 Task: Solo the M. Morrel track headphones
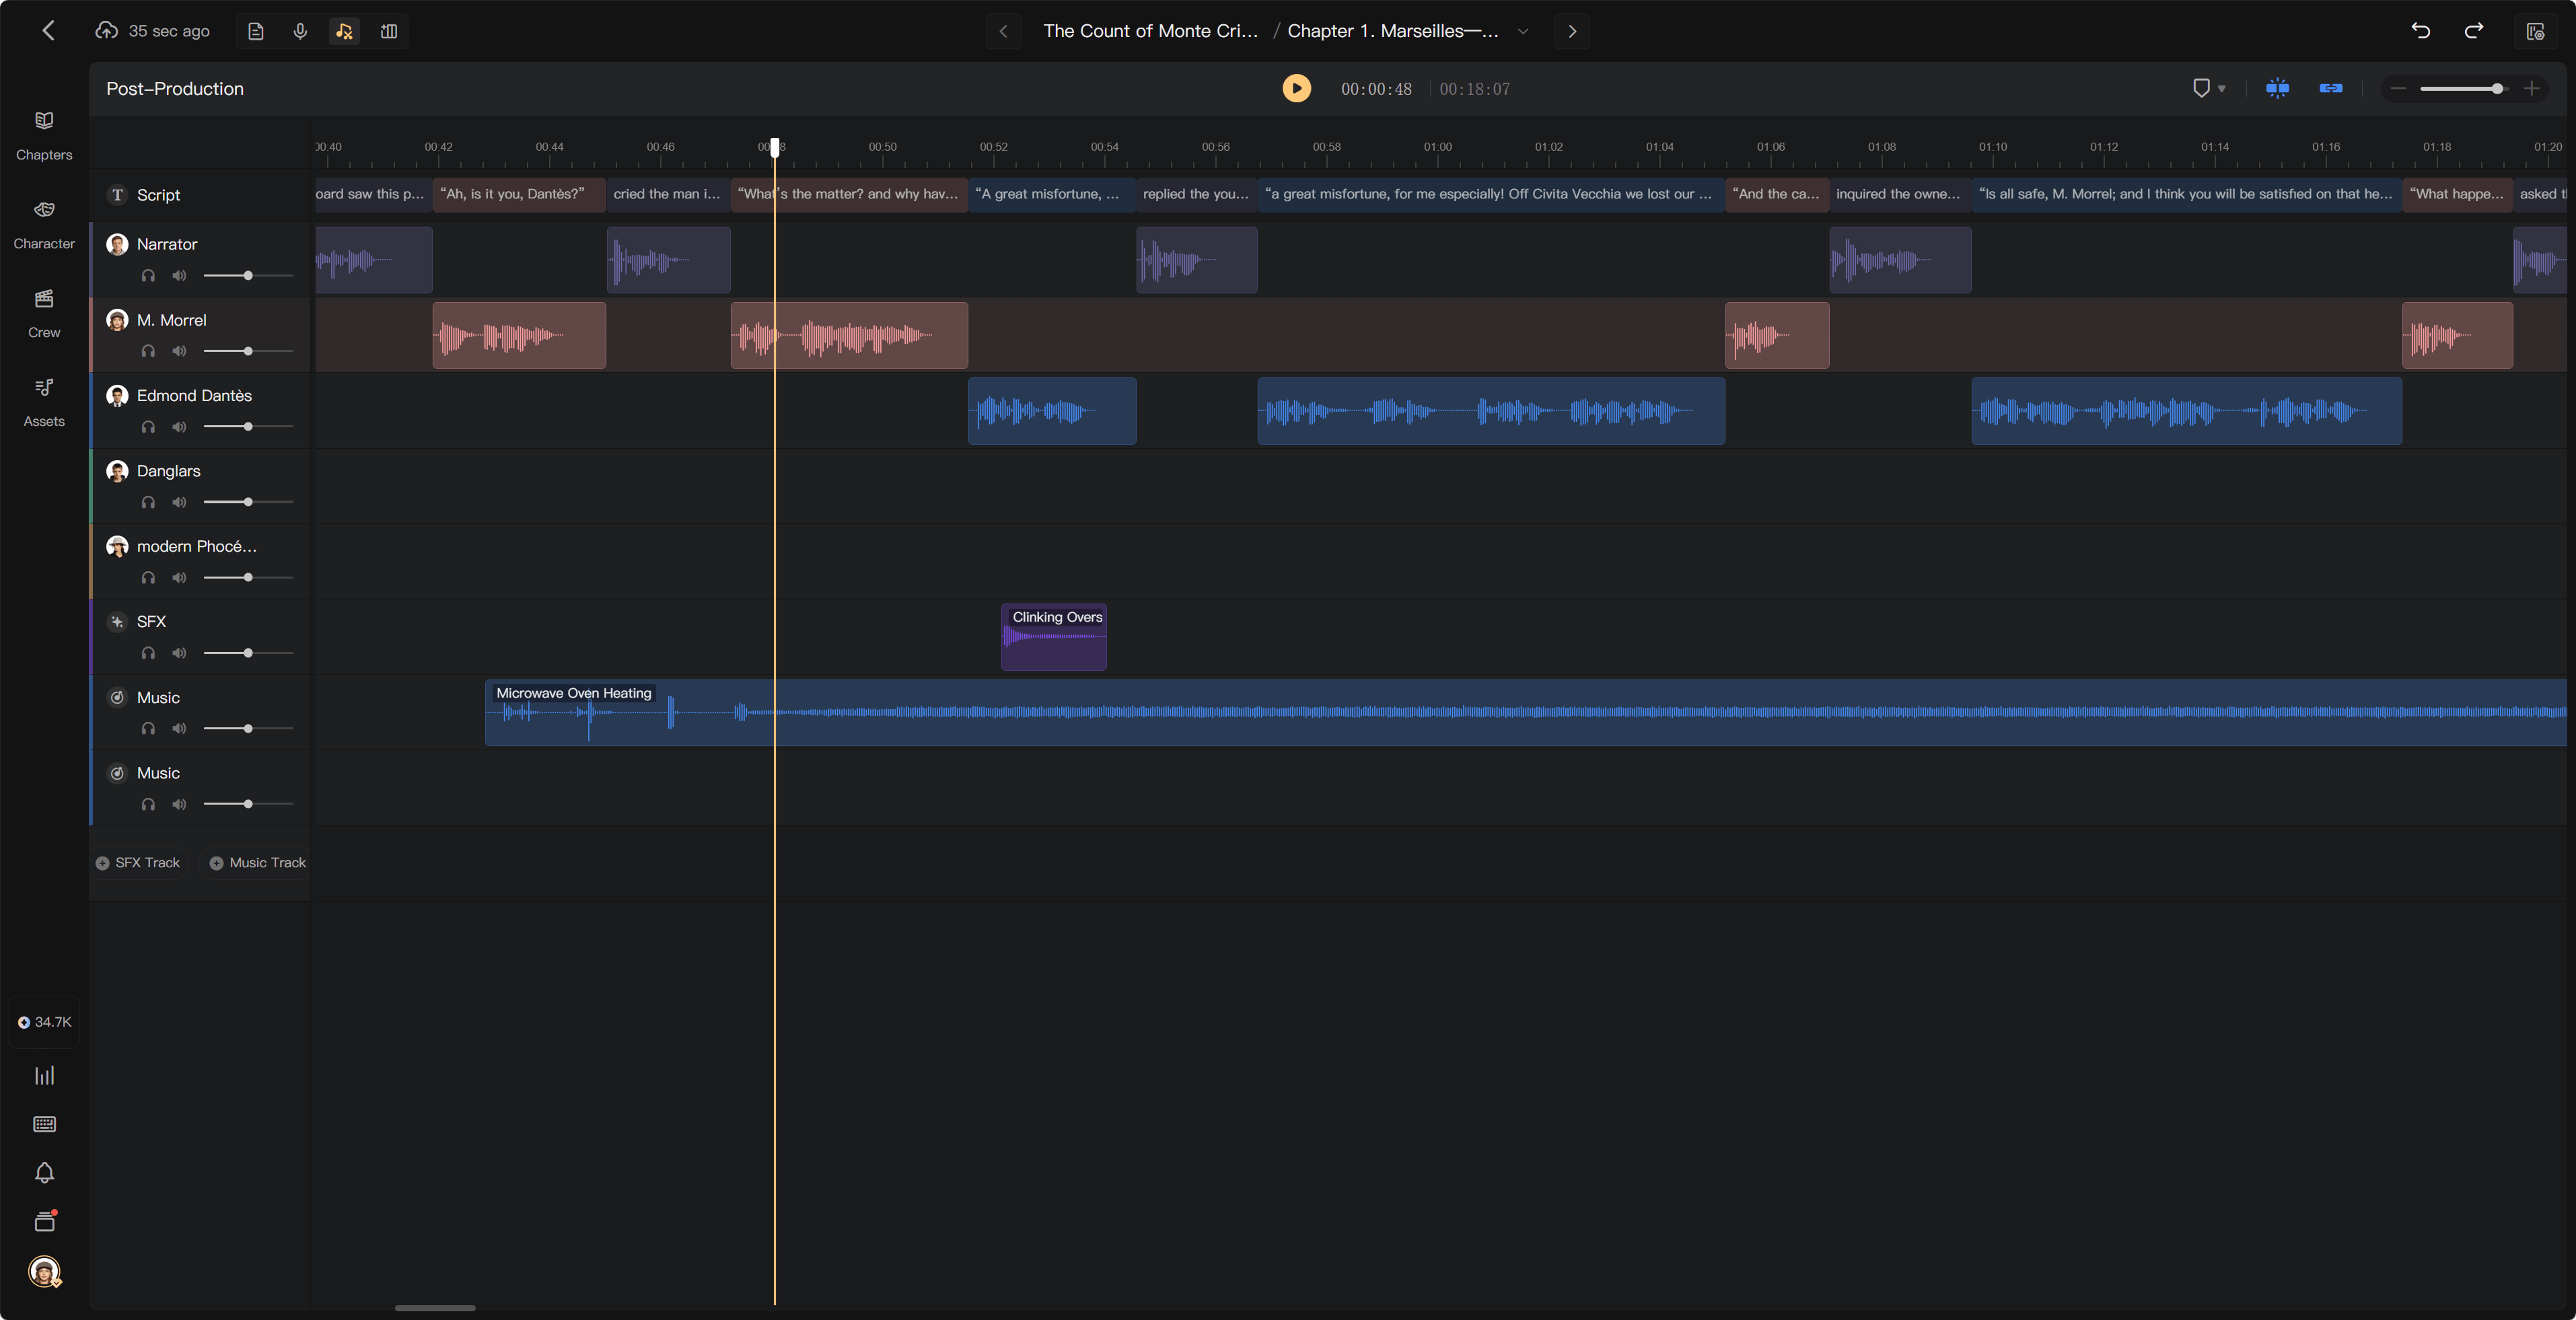148,351
